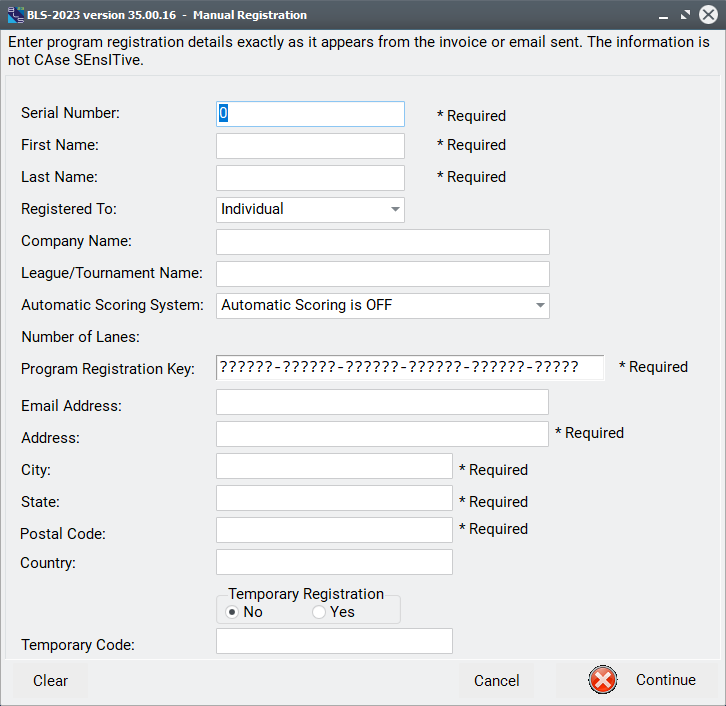
Task: Focus the Serial Number field
Action: point(310,114)
